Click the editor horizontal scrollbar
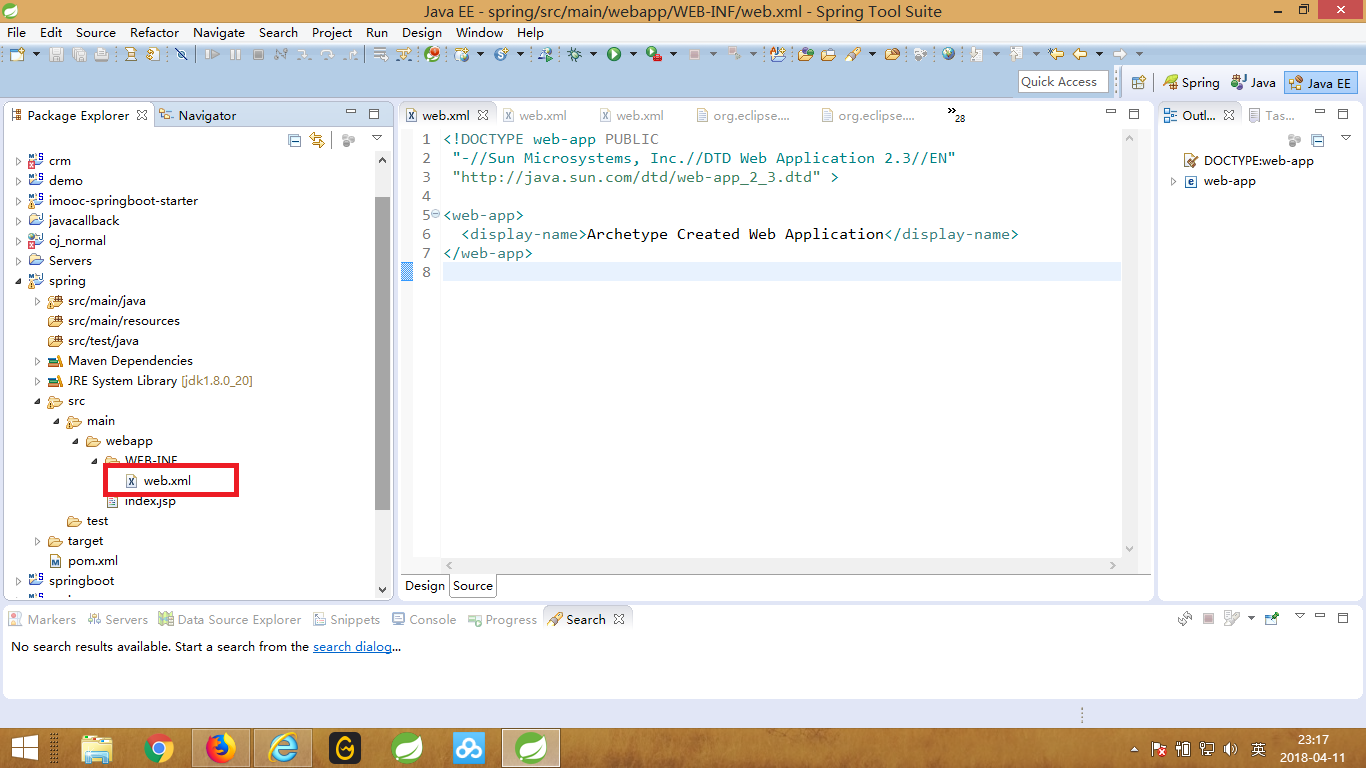The width and height of the screenshot is (1366, 768). tap(780, 565)
